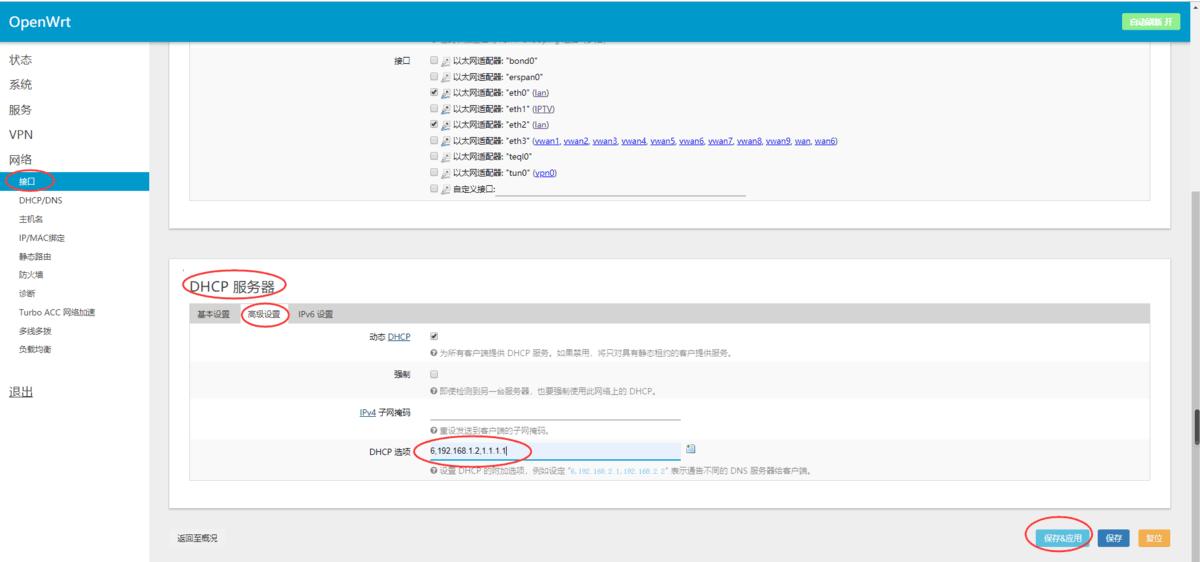
Task: Toggle the 动态 DHCP checkbox
Action: click(x=433, y=337)
